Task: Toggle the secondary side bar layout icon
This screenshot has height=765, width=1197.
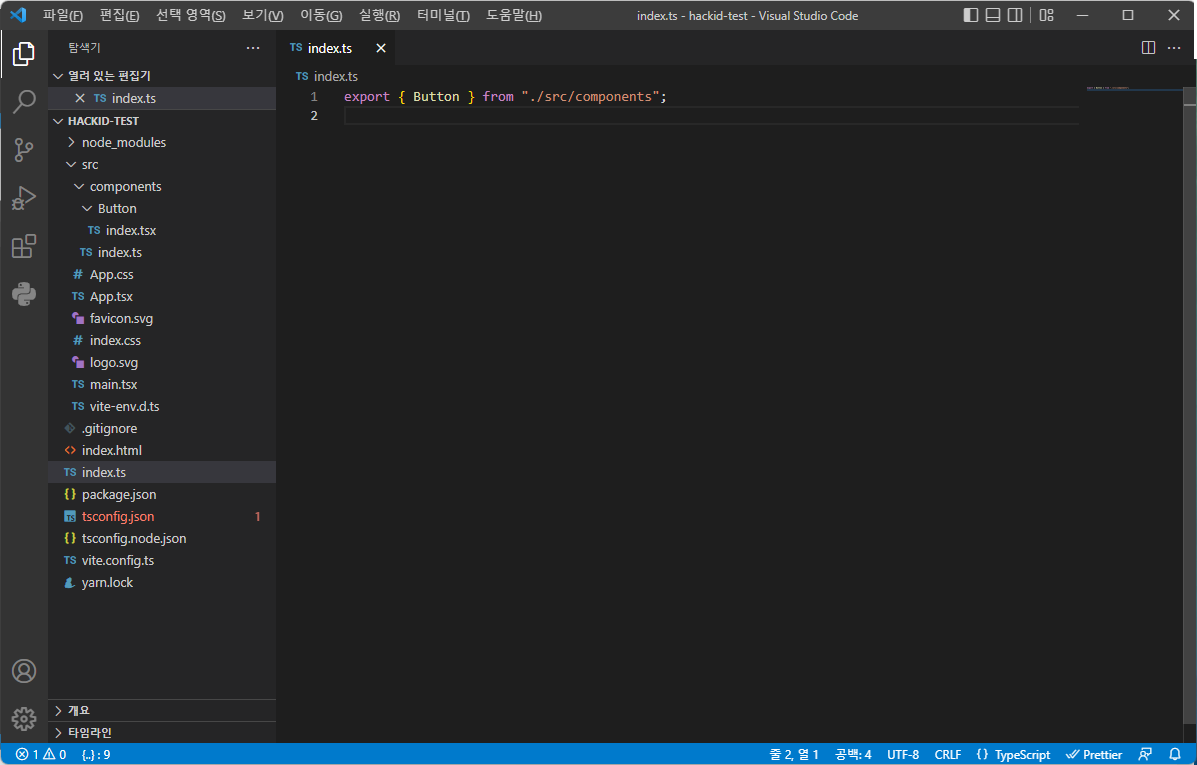Action: click(x=1015, y=15)
